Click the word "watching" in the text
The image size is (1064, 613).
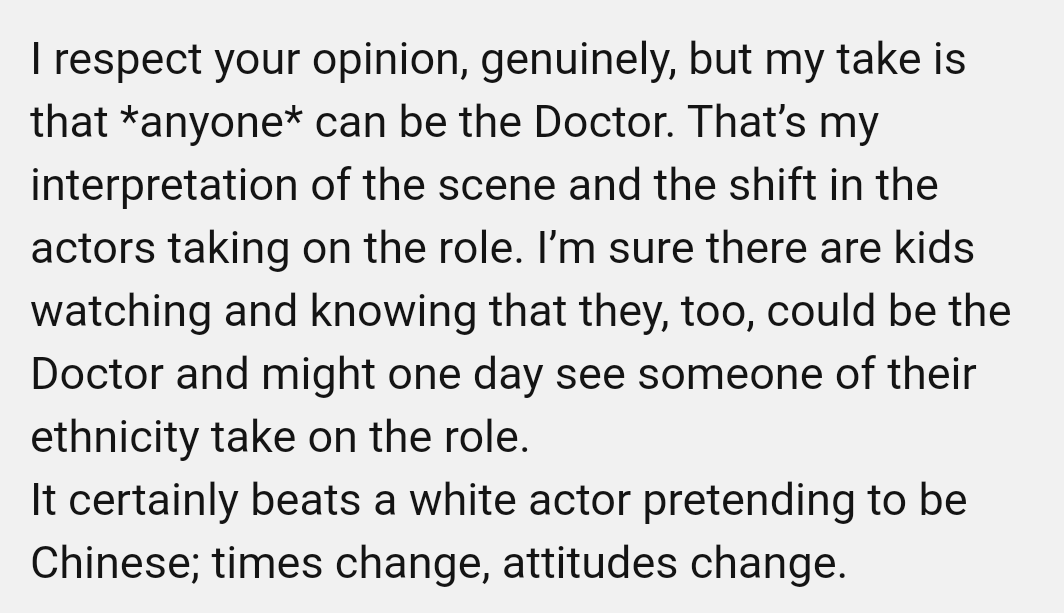(121, 312)
